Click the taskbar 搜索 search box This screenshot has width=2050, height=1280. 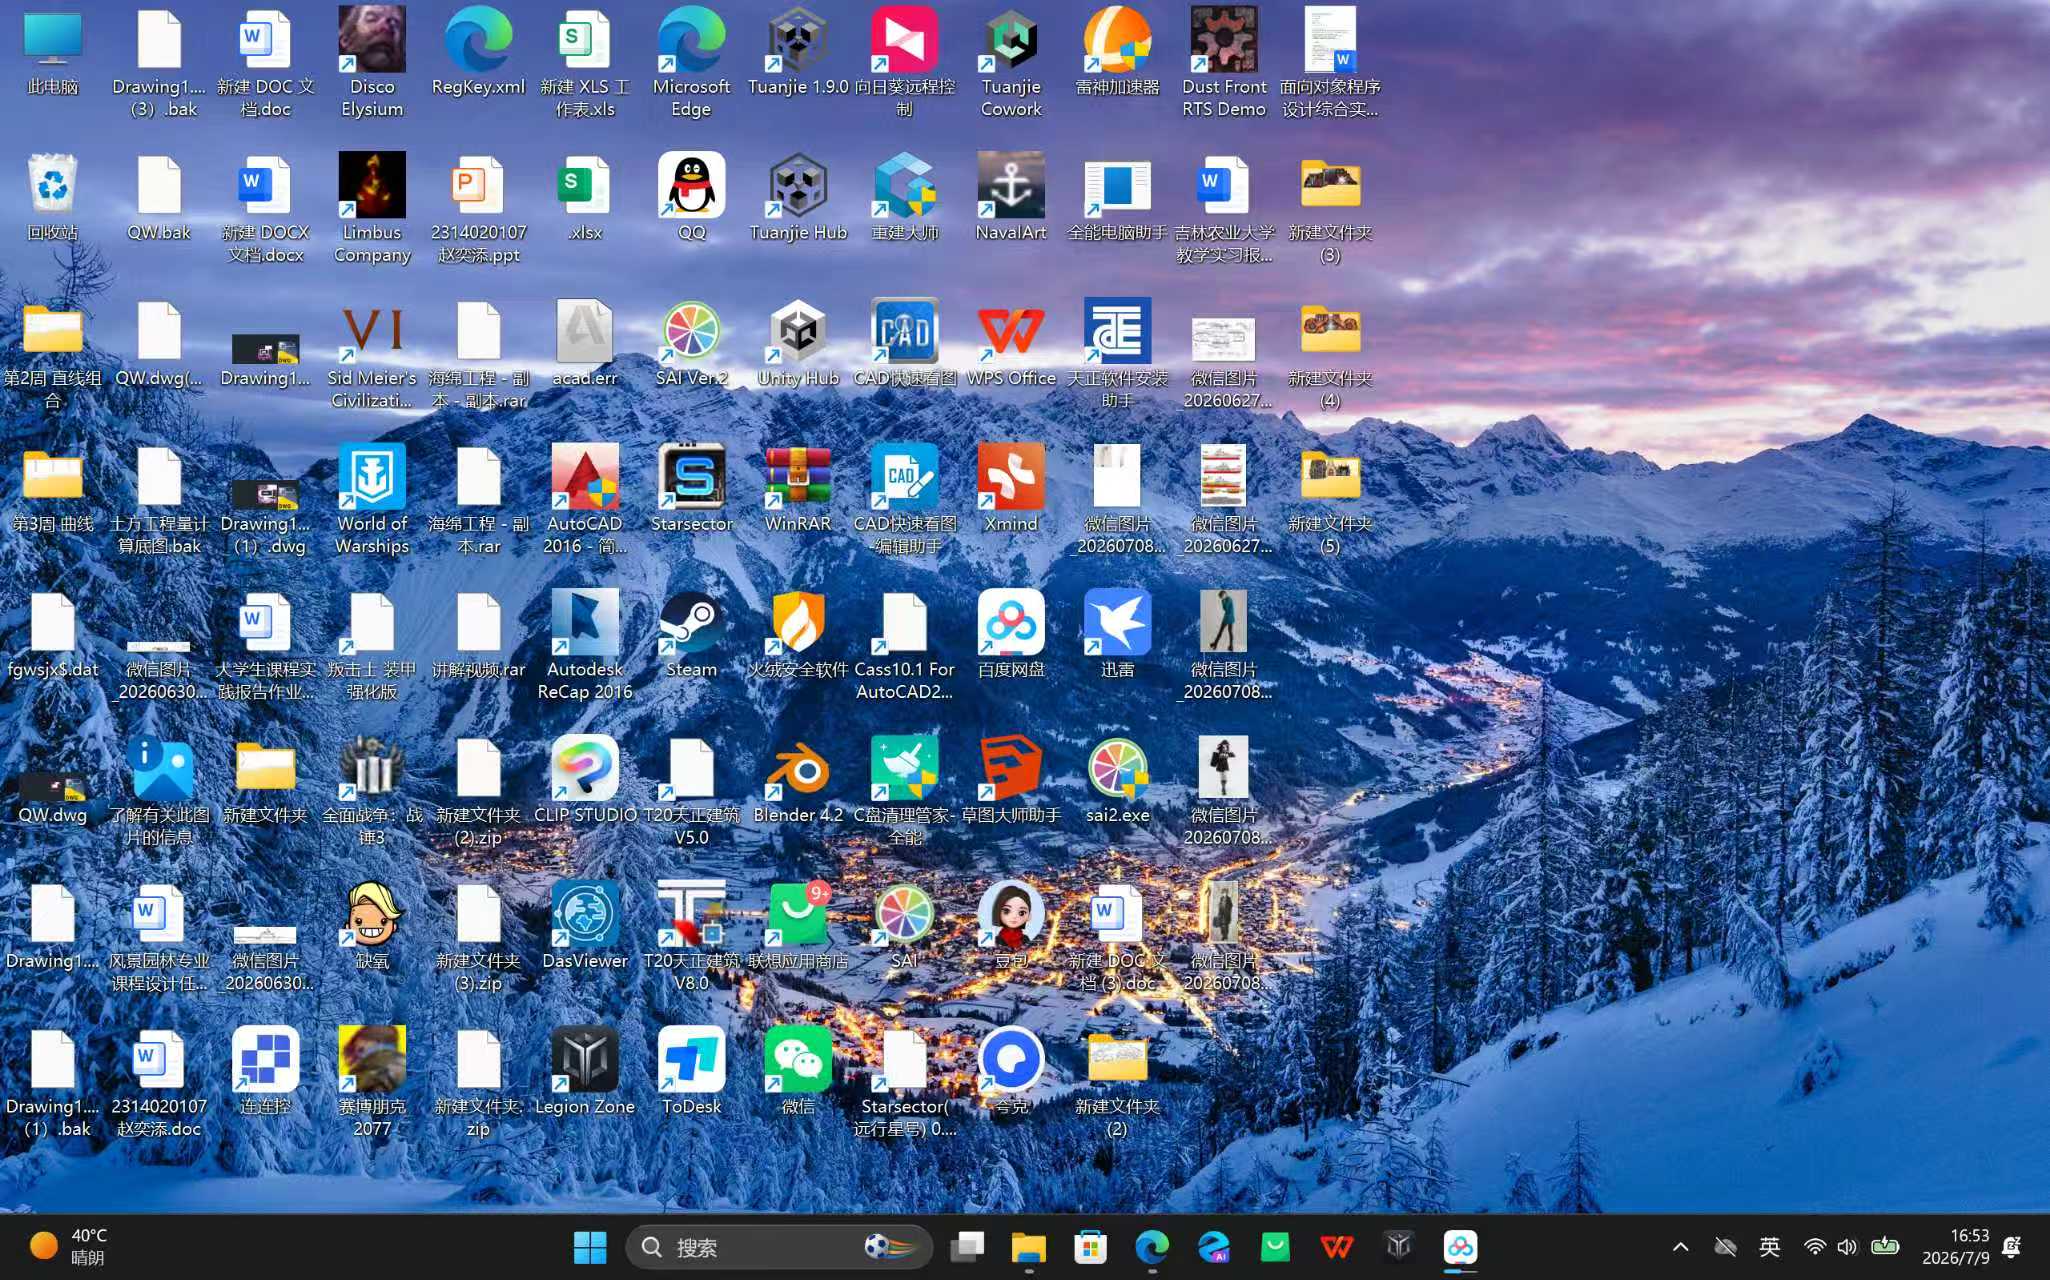[x=780, y=1247]
